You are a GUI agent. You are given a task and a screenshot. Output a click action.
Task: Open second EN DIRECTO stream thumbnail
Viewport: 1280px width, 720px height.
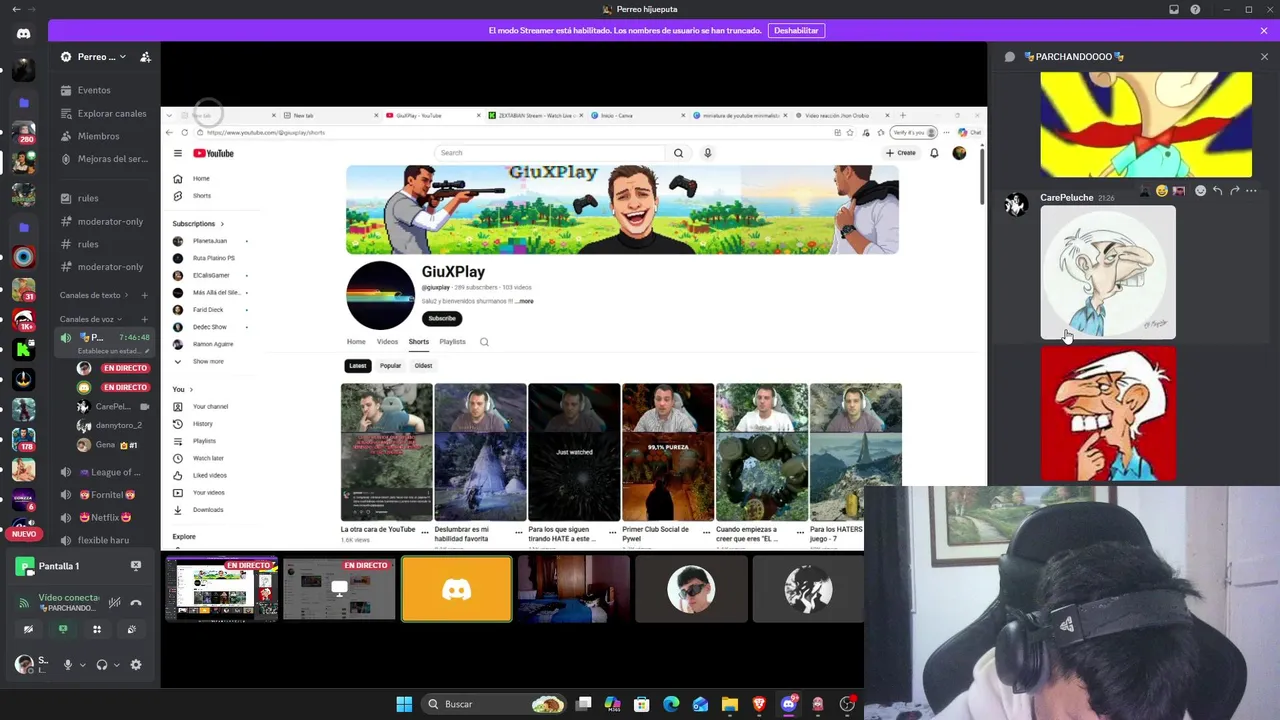[x=339, y=590]
